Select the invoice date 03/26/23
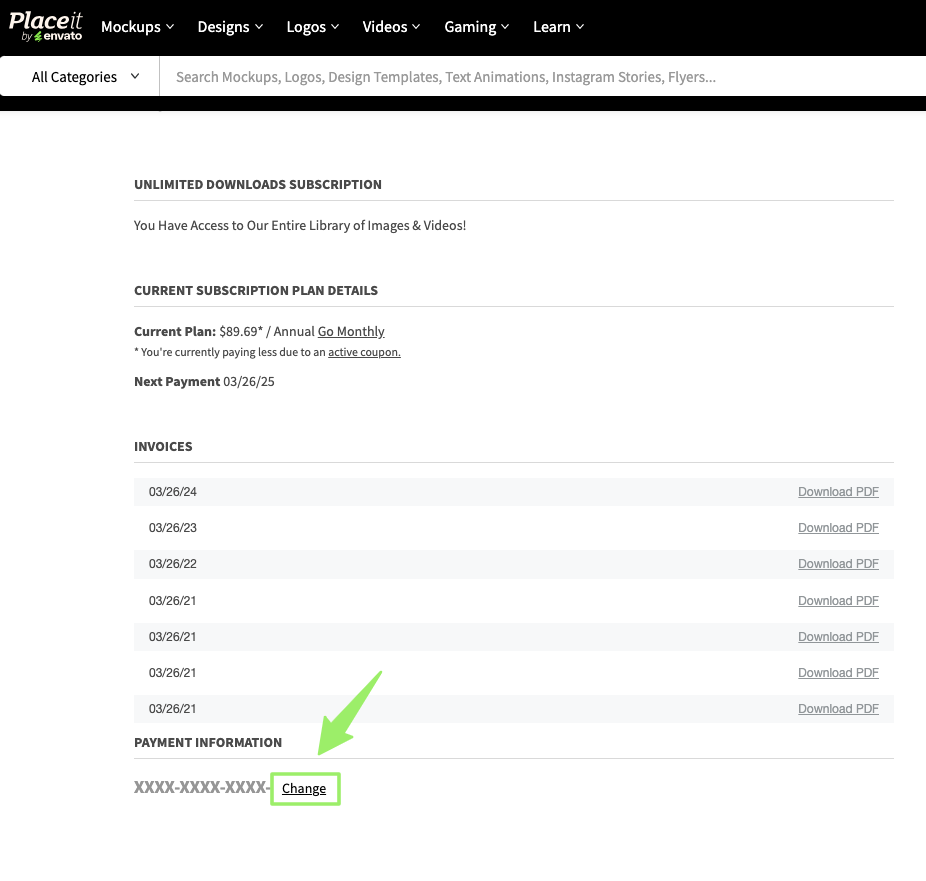The image size is (926, 881). click(x=172, y=528)
